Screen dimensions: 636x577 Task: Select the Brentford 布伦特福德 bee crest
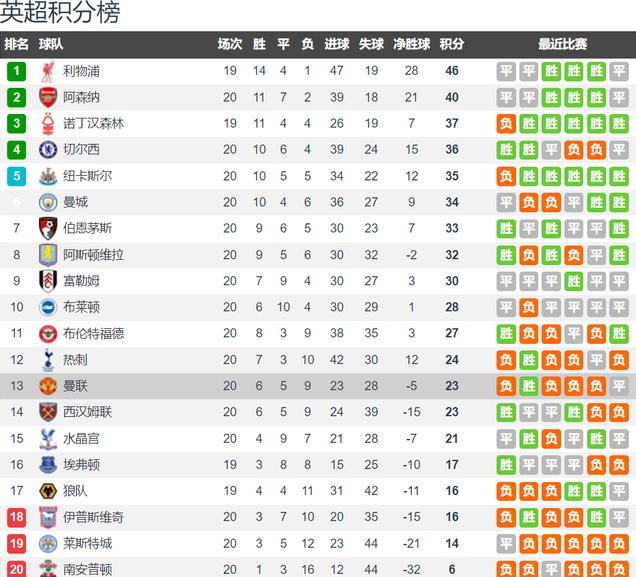click(48, 333)
